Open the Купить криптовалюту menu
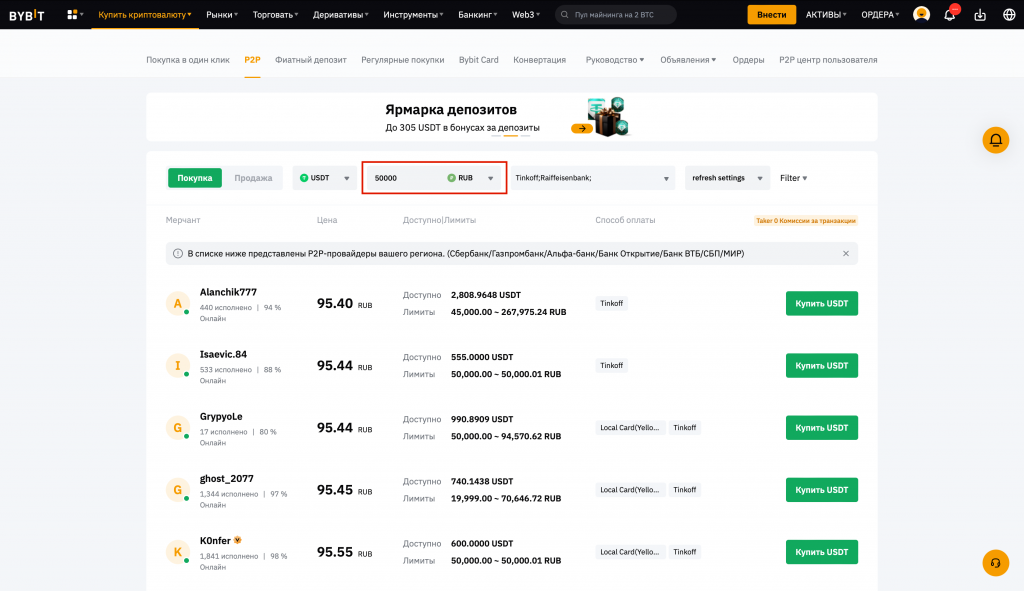Image resolution: width=1024 pixels, height=591 pixels. click(x=144, y=14)
